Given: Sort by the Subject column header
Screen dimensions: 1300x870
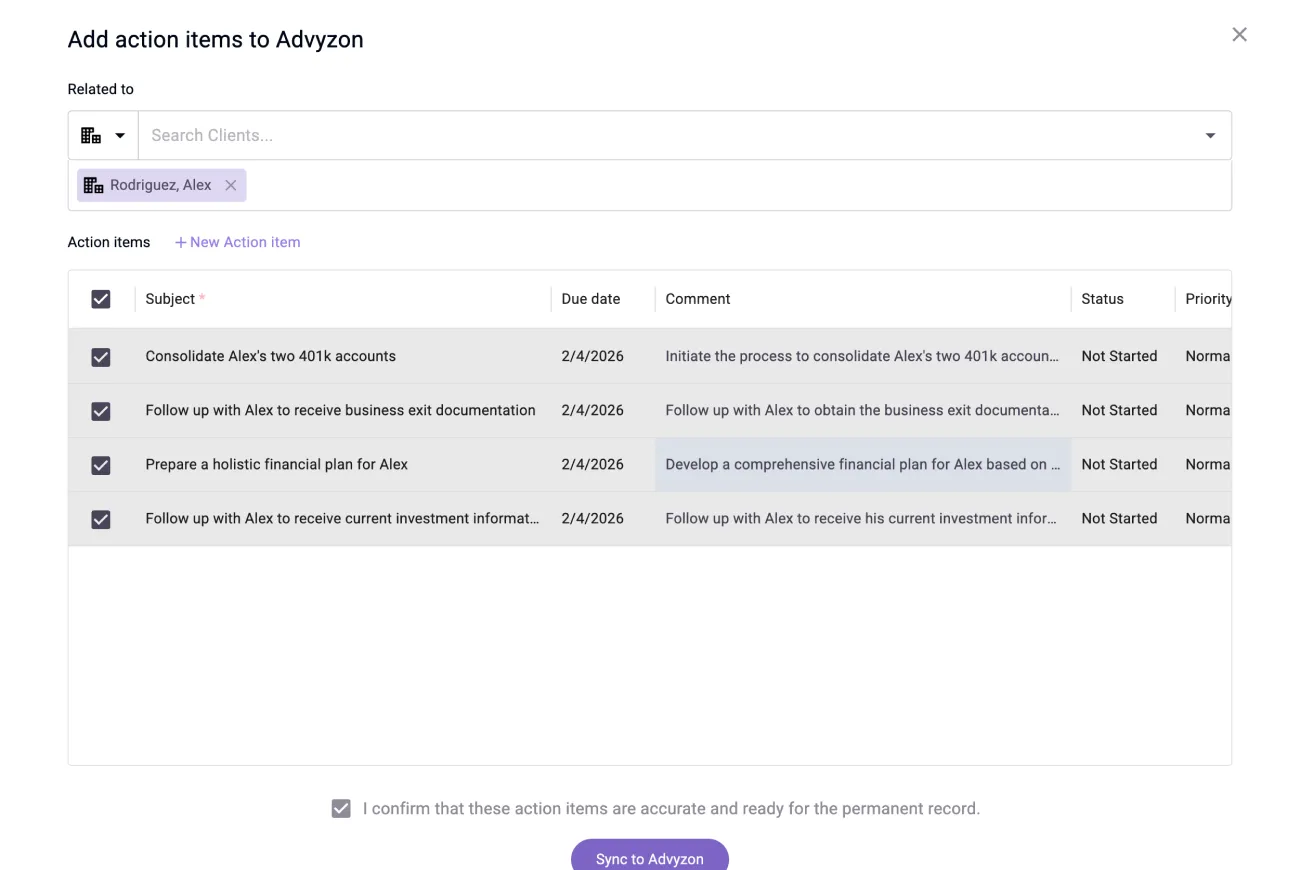Looking at the screenshot, I should click(x=170, y=299).
